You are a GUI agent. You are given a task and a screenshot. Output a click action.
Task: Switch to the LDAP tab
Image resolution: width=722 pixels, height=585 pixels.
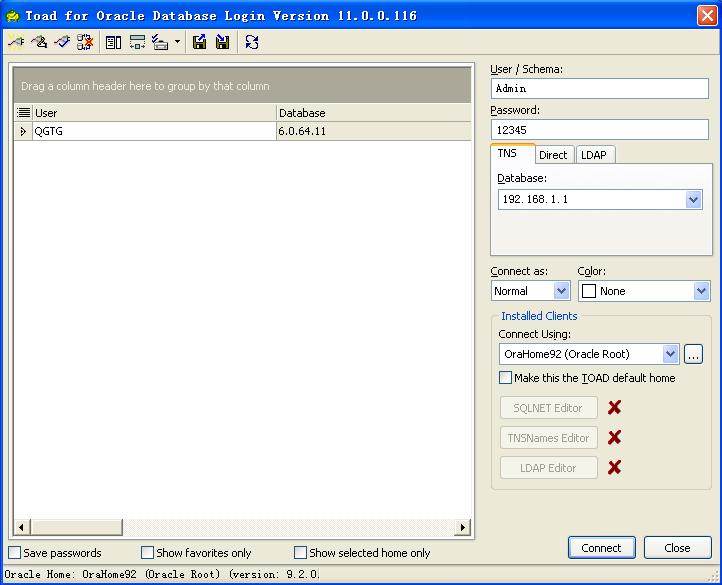[x=594, y=155]
